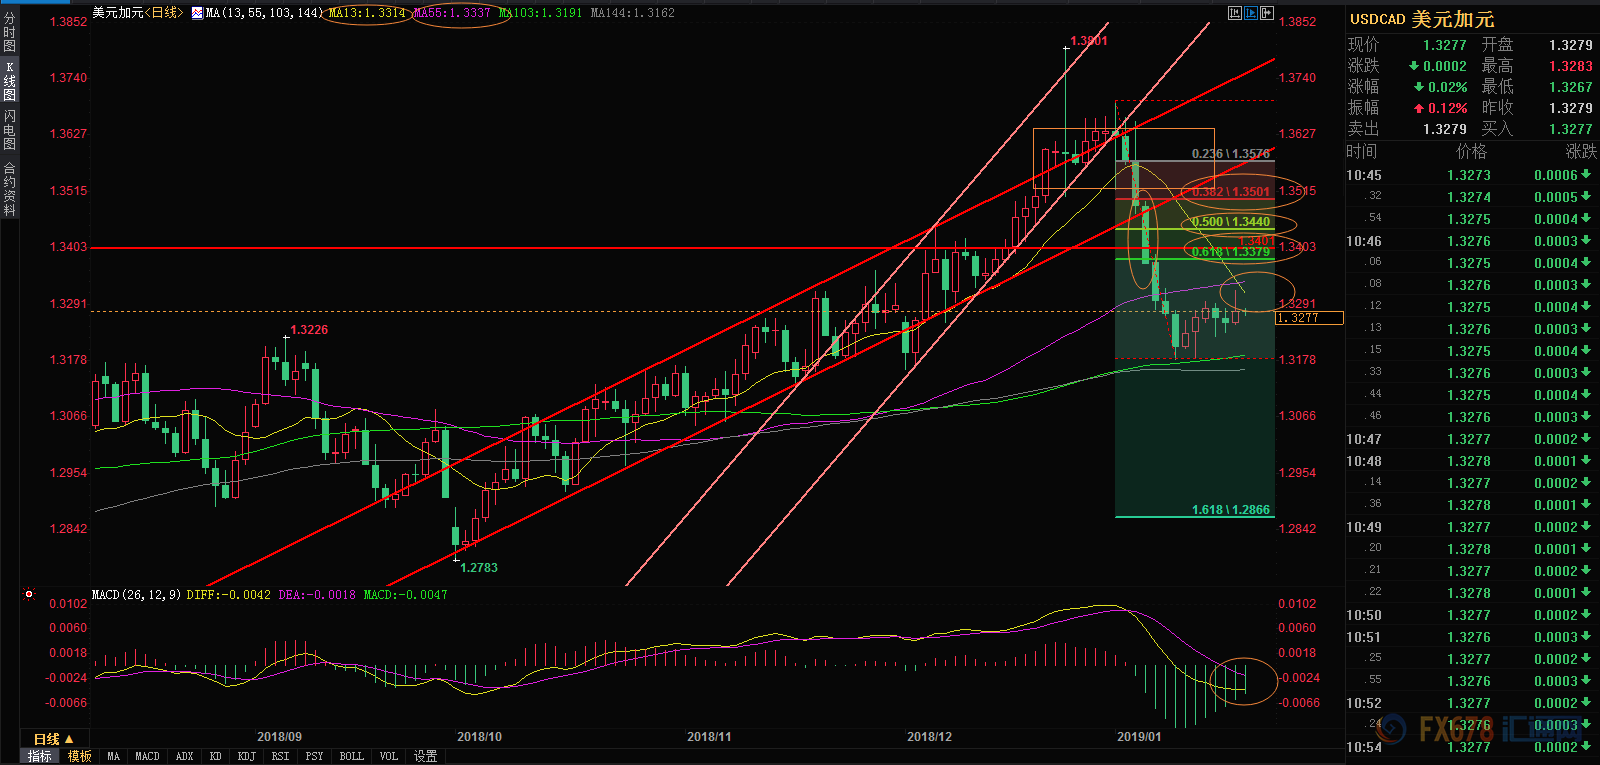Click the USDCAD 美元加元 quote header

(x=1422, y=19)
